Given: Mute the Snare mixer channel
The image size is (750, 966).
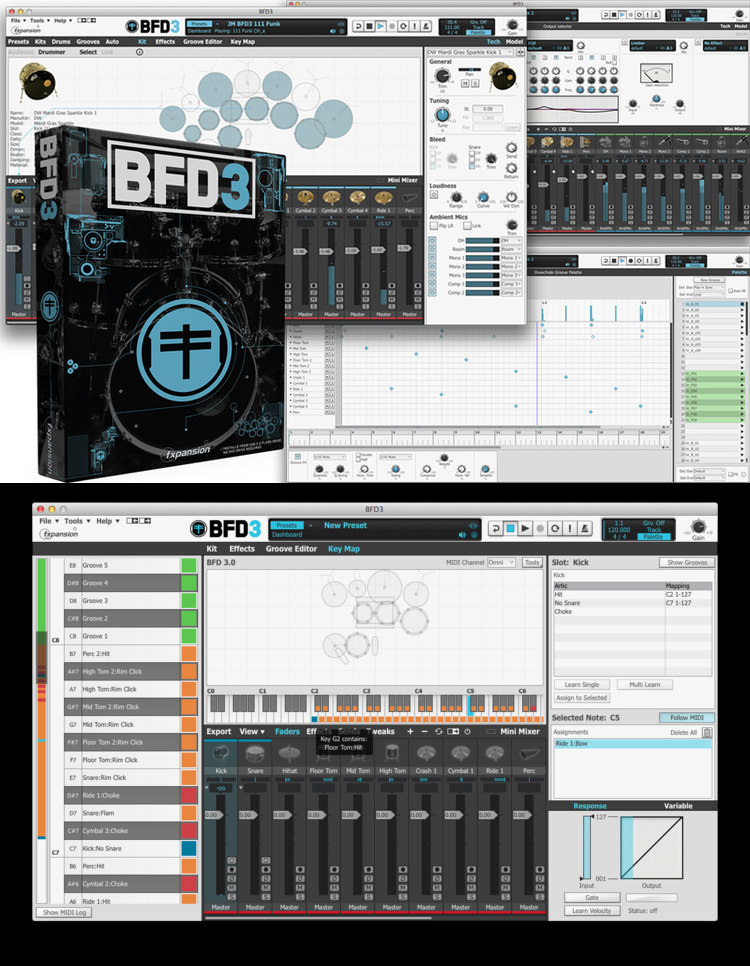Looking at the screenshot, I should (266, 887).
